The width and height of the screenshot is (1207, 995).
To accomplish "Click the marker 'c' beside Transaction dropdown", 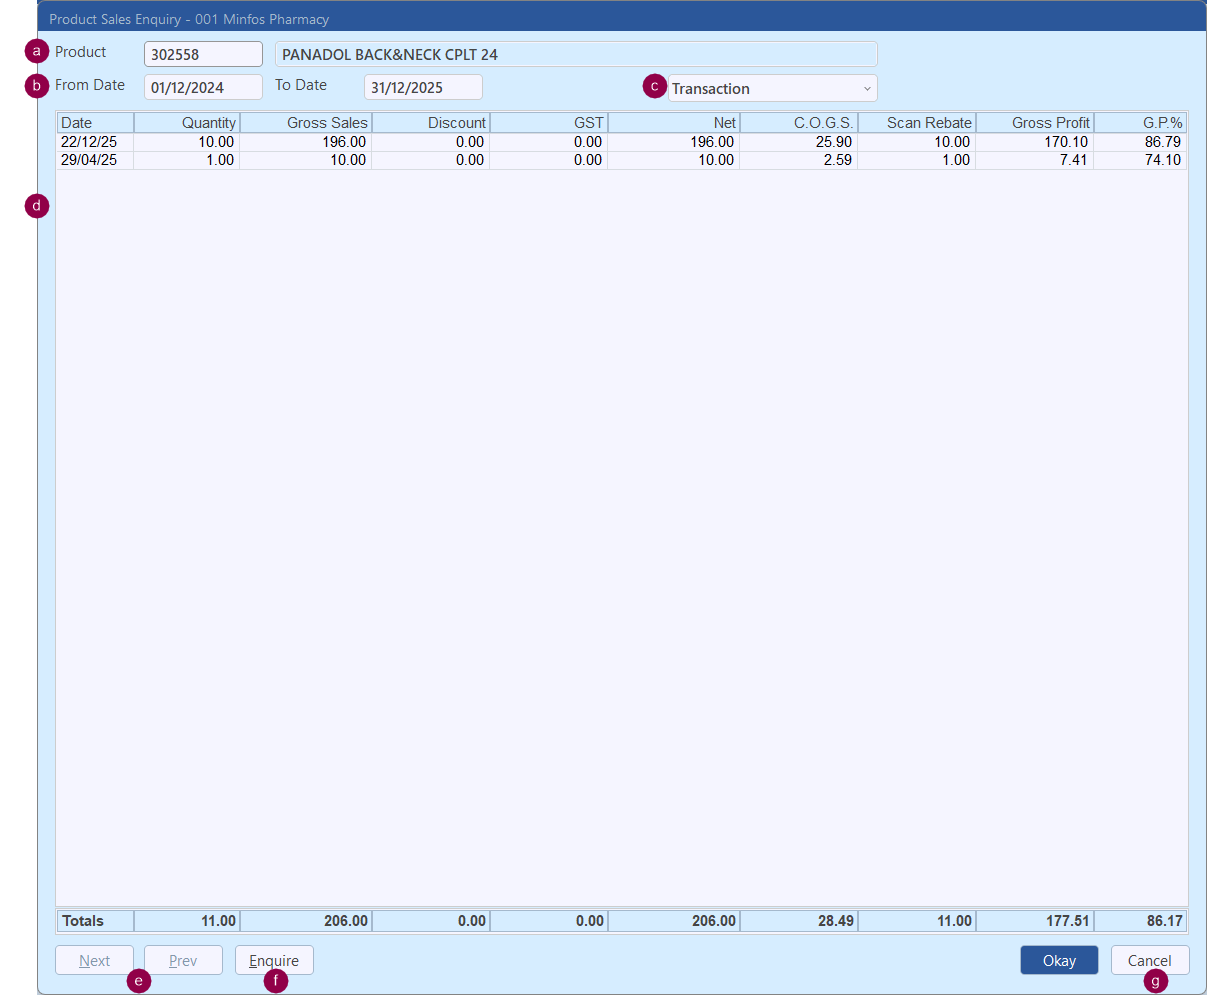I will [x=654, y=86].
